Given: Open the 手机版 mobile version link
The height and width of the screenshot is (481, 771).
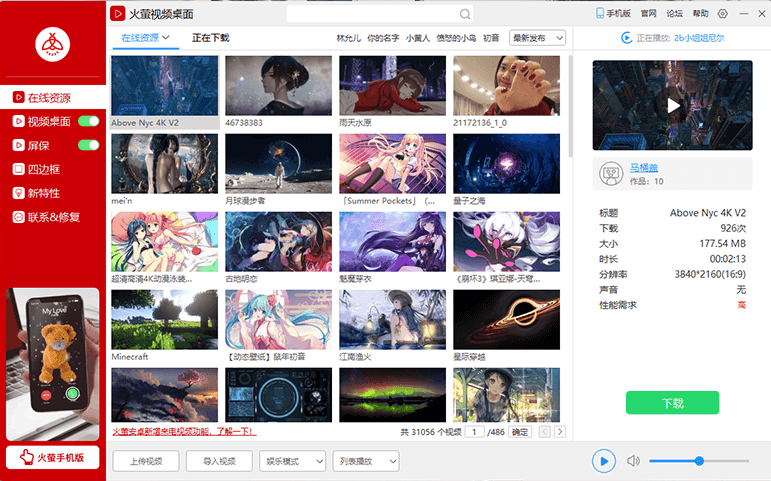Looking at the screenshot, I should click(613, 14).
